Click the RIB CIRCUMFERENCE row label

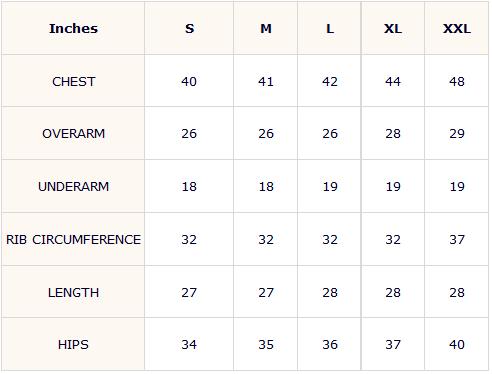[x=73, y=240]
